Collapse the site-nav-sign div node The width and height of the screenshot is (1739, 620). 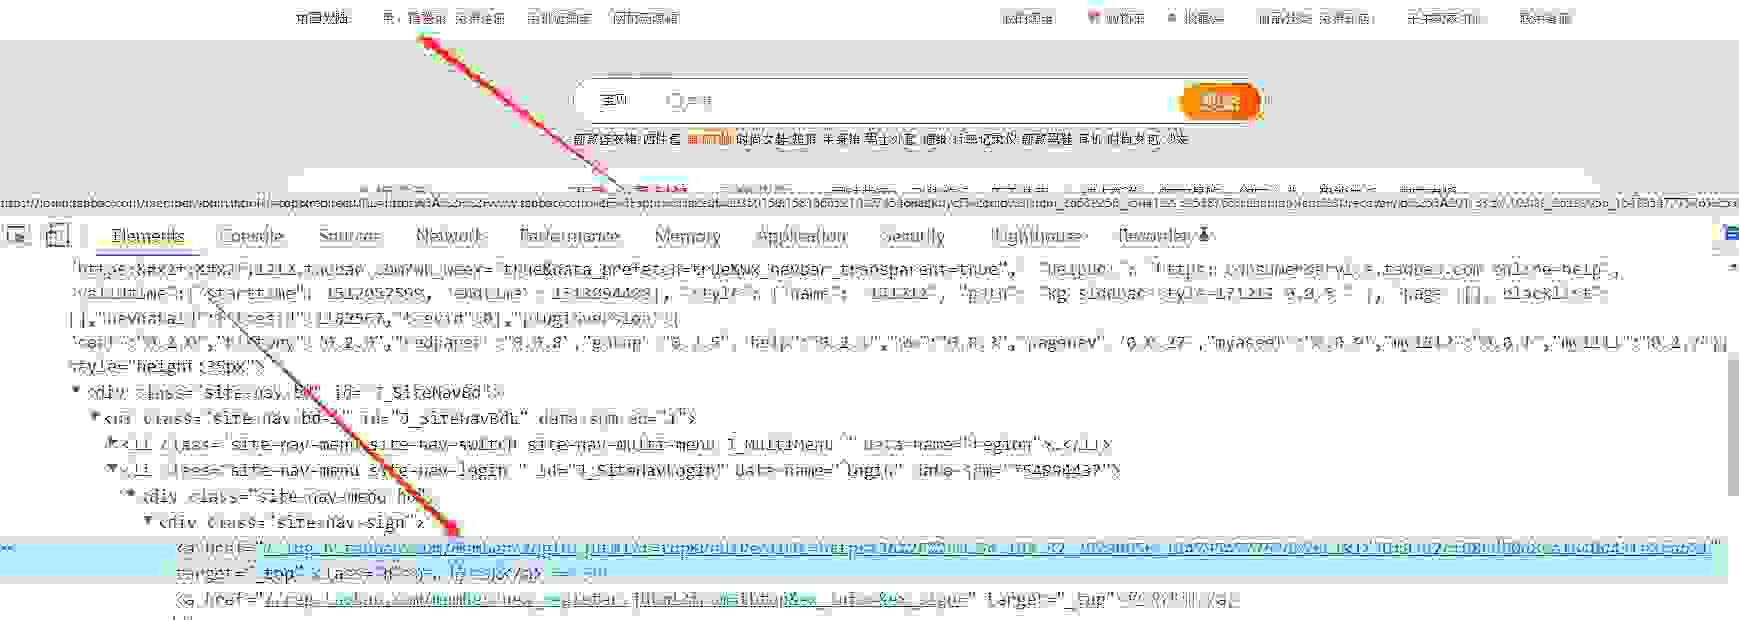pos(148,521)
